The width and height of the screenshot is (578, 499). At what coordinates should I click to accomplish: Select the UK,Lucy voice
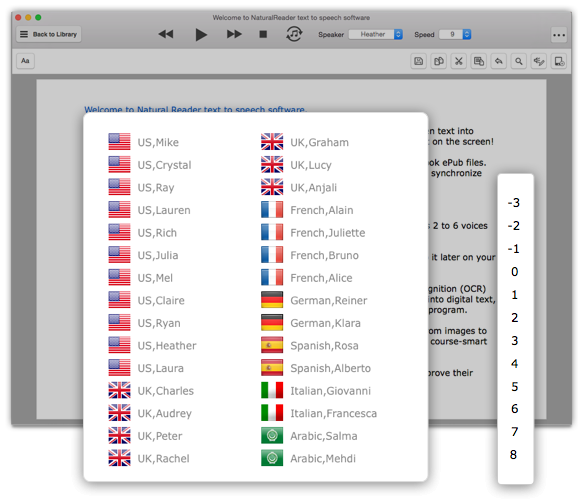(297, 165)
